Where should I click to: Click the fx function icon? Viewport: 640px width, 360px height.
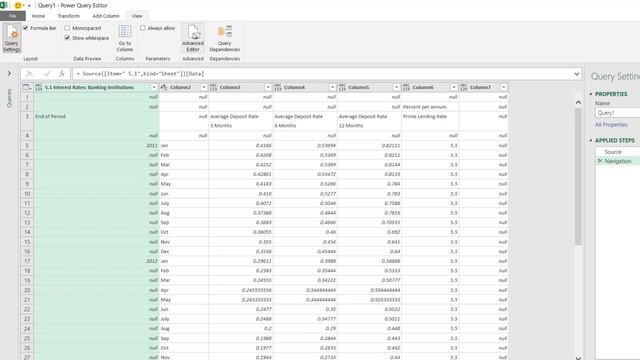[62, 73]
